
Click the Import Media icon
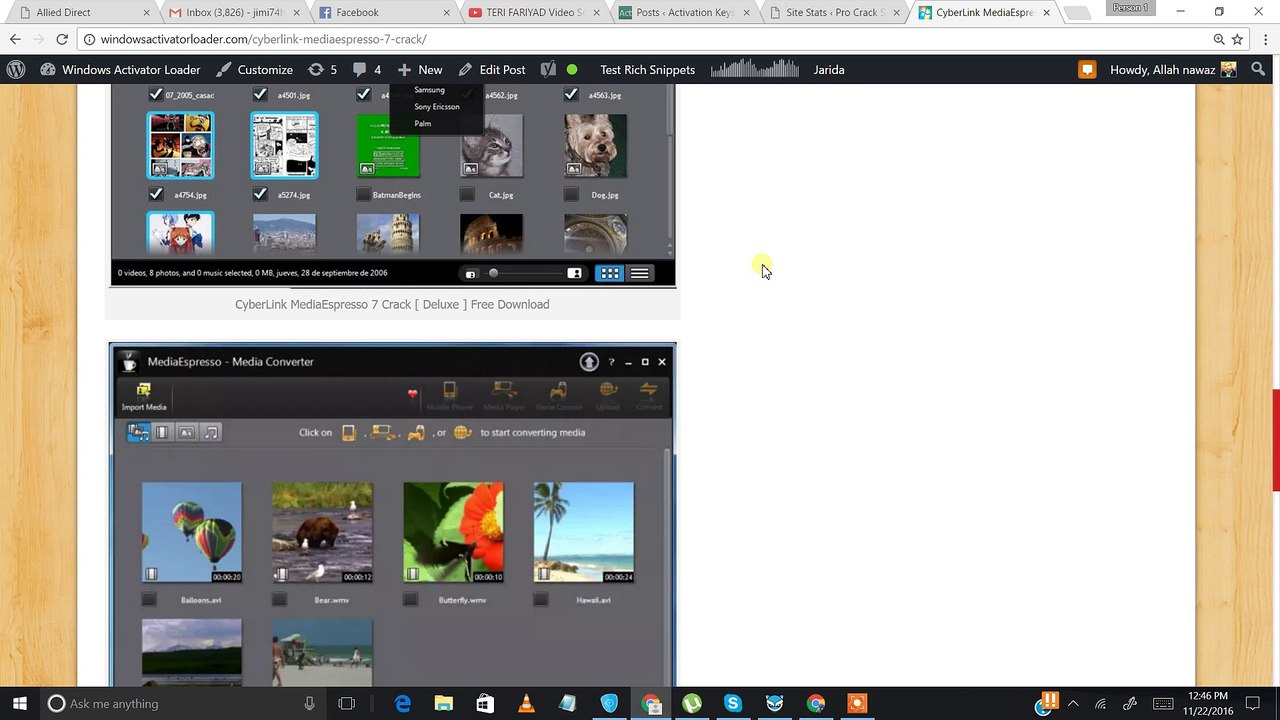click(144, 396)
